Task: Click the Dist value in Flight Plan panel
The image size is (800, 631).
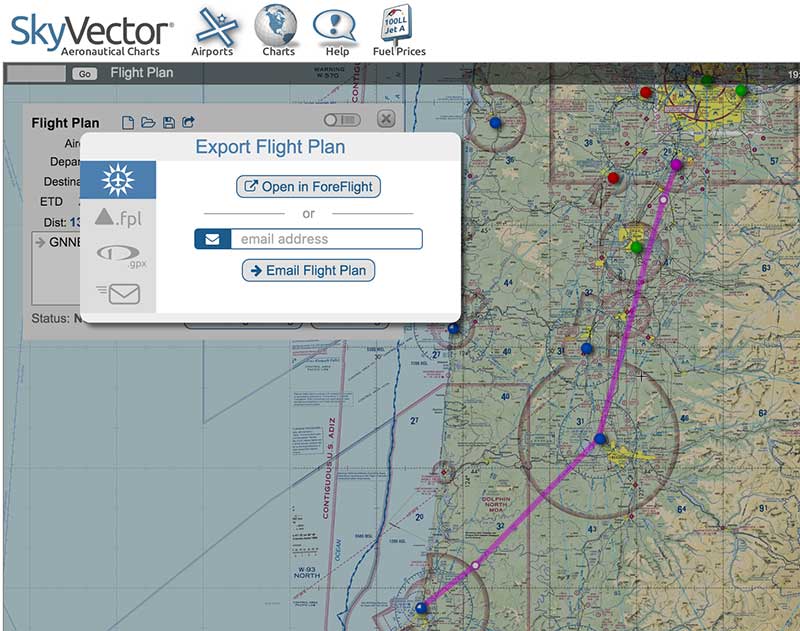Action: pyautogui.click(x=75, y=222)
